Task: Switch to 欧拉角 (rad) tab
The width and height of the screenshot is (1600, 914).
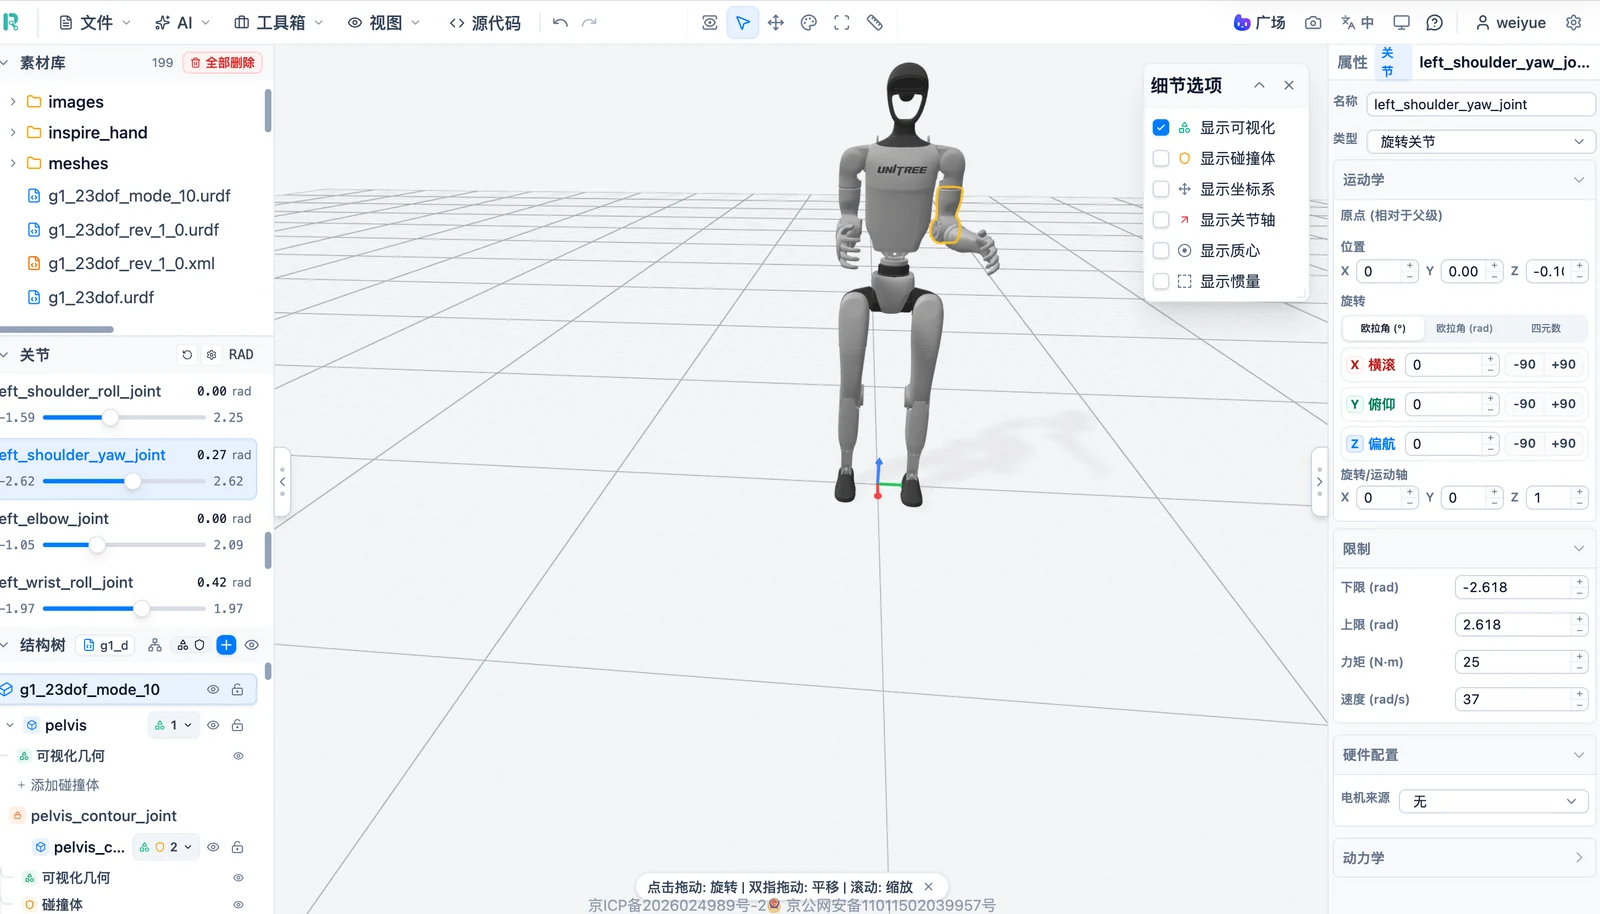Action: (x=1464, y=328)
